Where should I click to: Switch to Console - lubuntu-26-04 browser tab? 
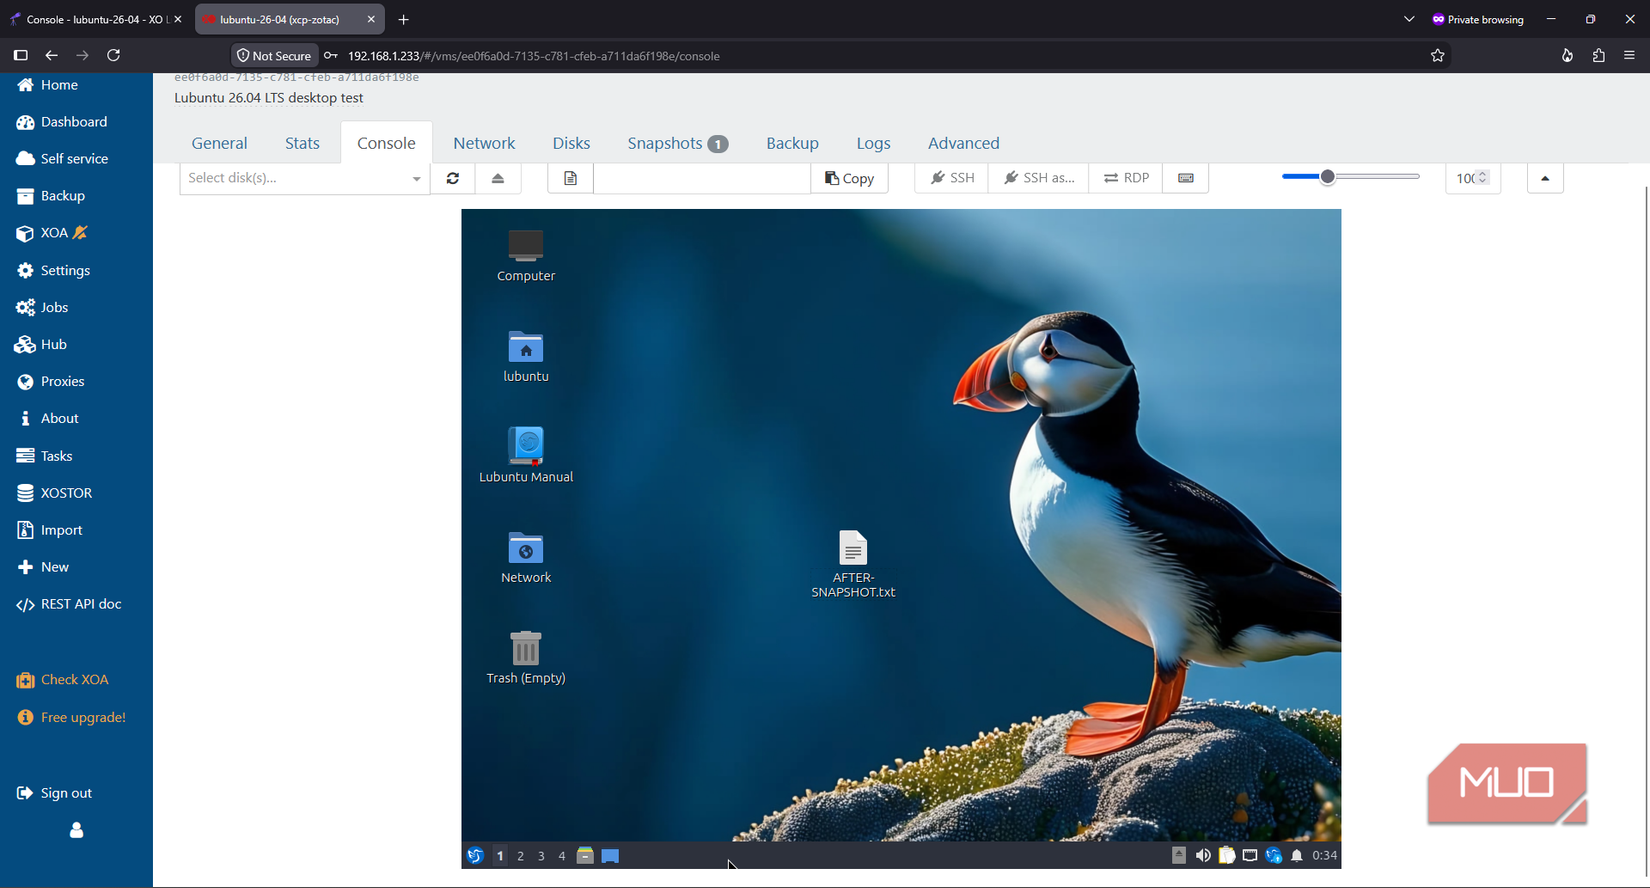click(96, 19)
